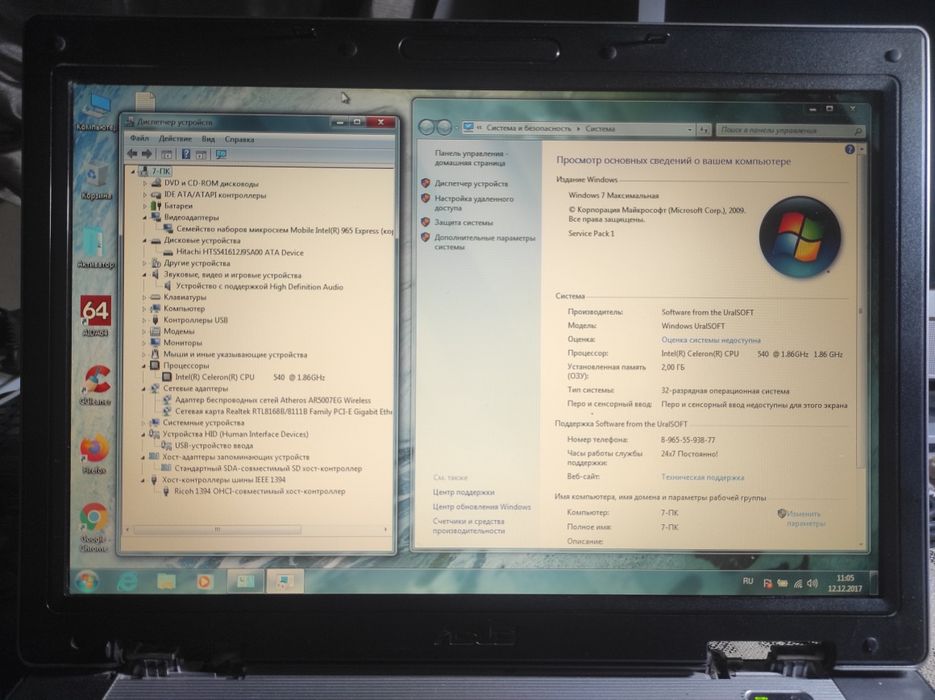Click the forward button in System window
The height and width of the screenshot is (700, 935).
(x=444, y=128)
